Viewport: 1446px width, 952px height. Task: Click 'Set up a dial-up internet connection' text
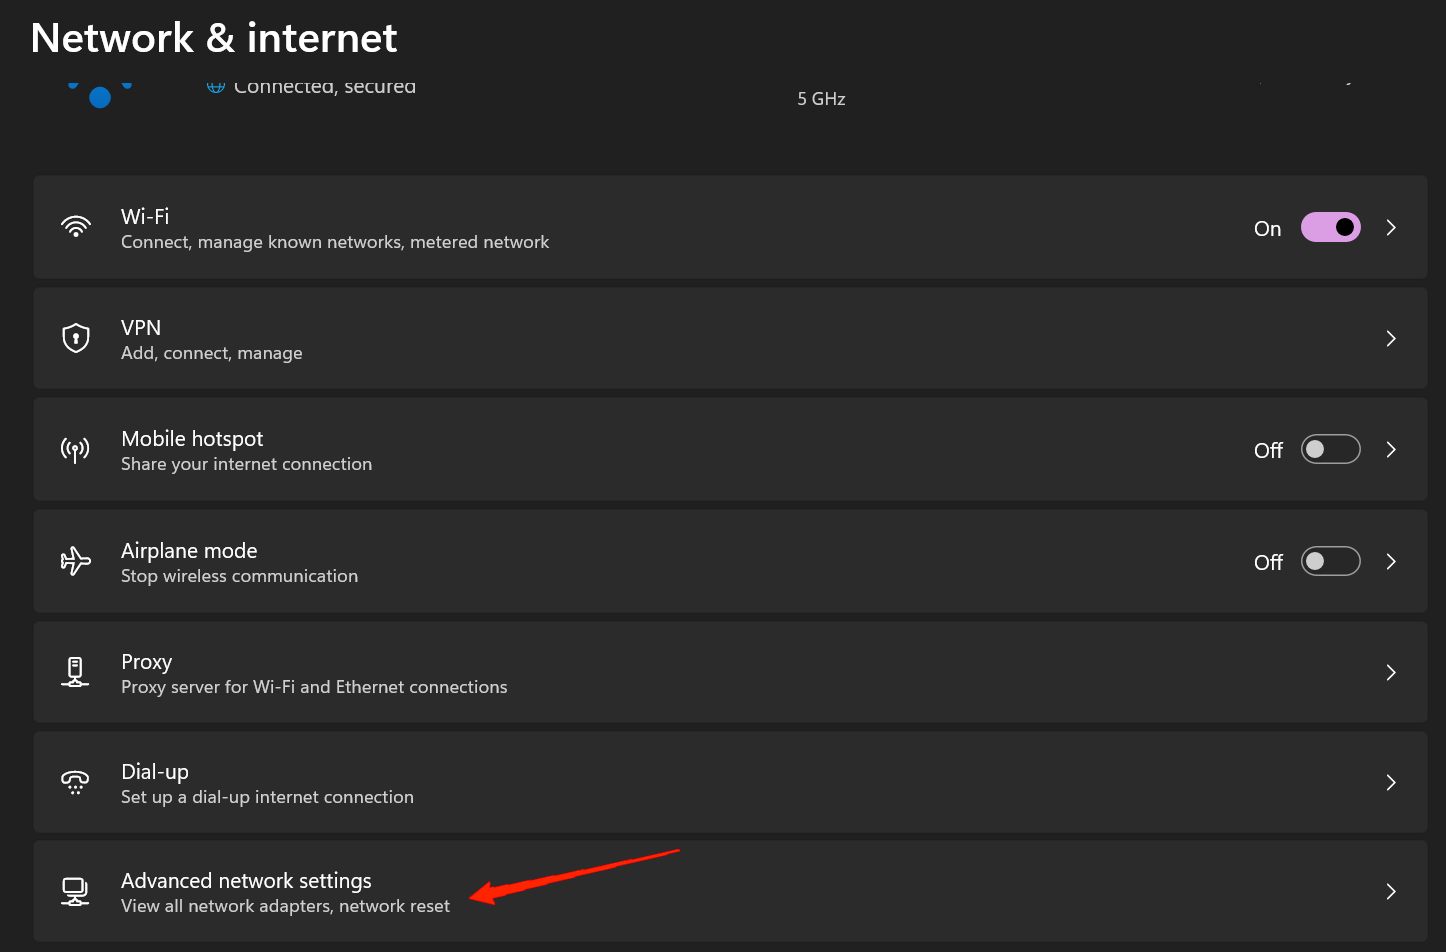click(267, 797)
